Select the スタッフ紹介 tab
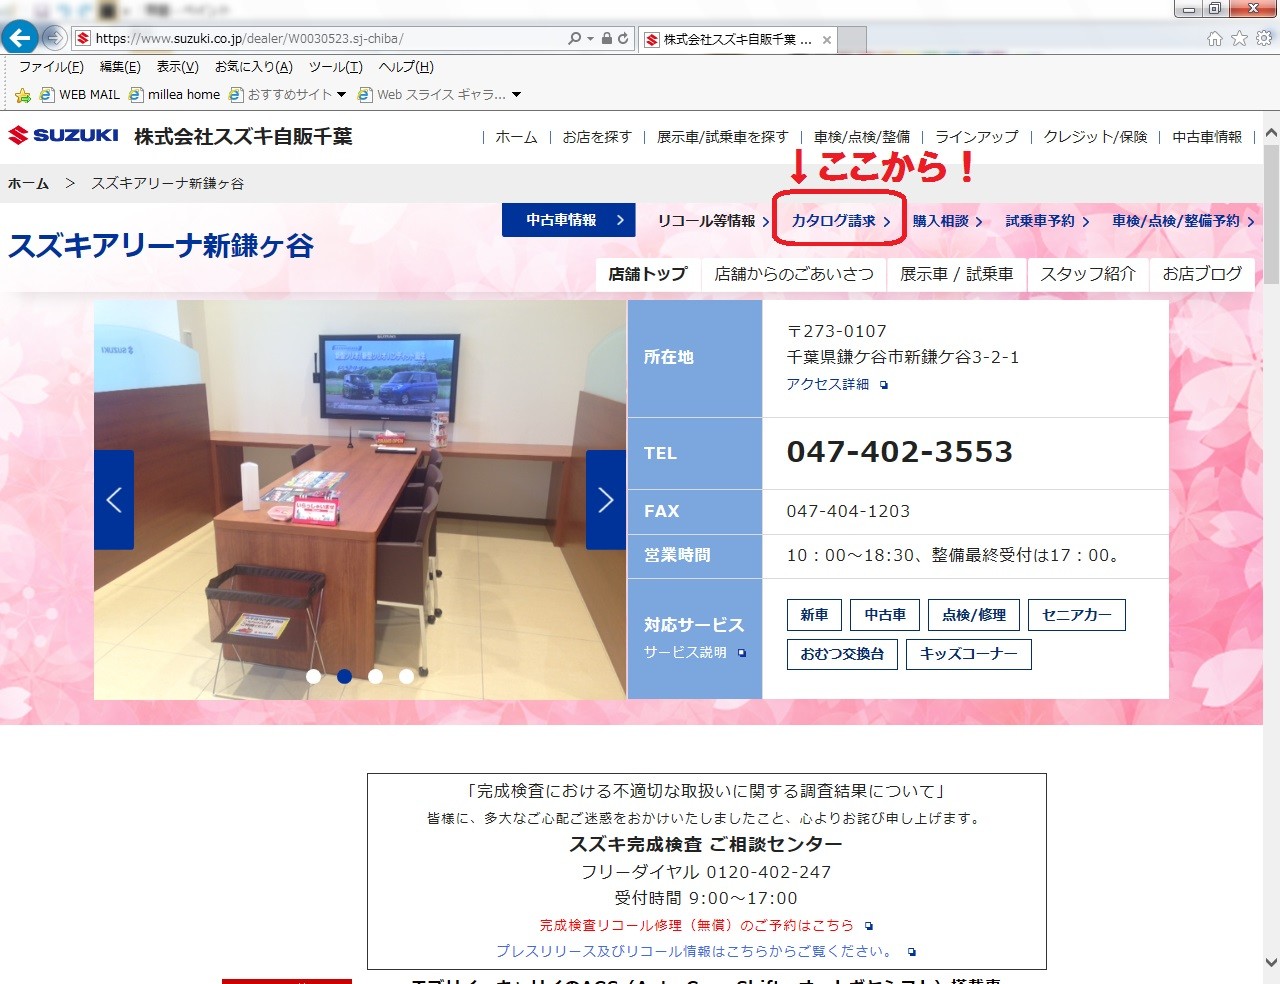This screenshot has height=984, width=1280. (x=1088, y=274)
